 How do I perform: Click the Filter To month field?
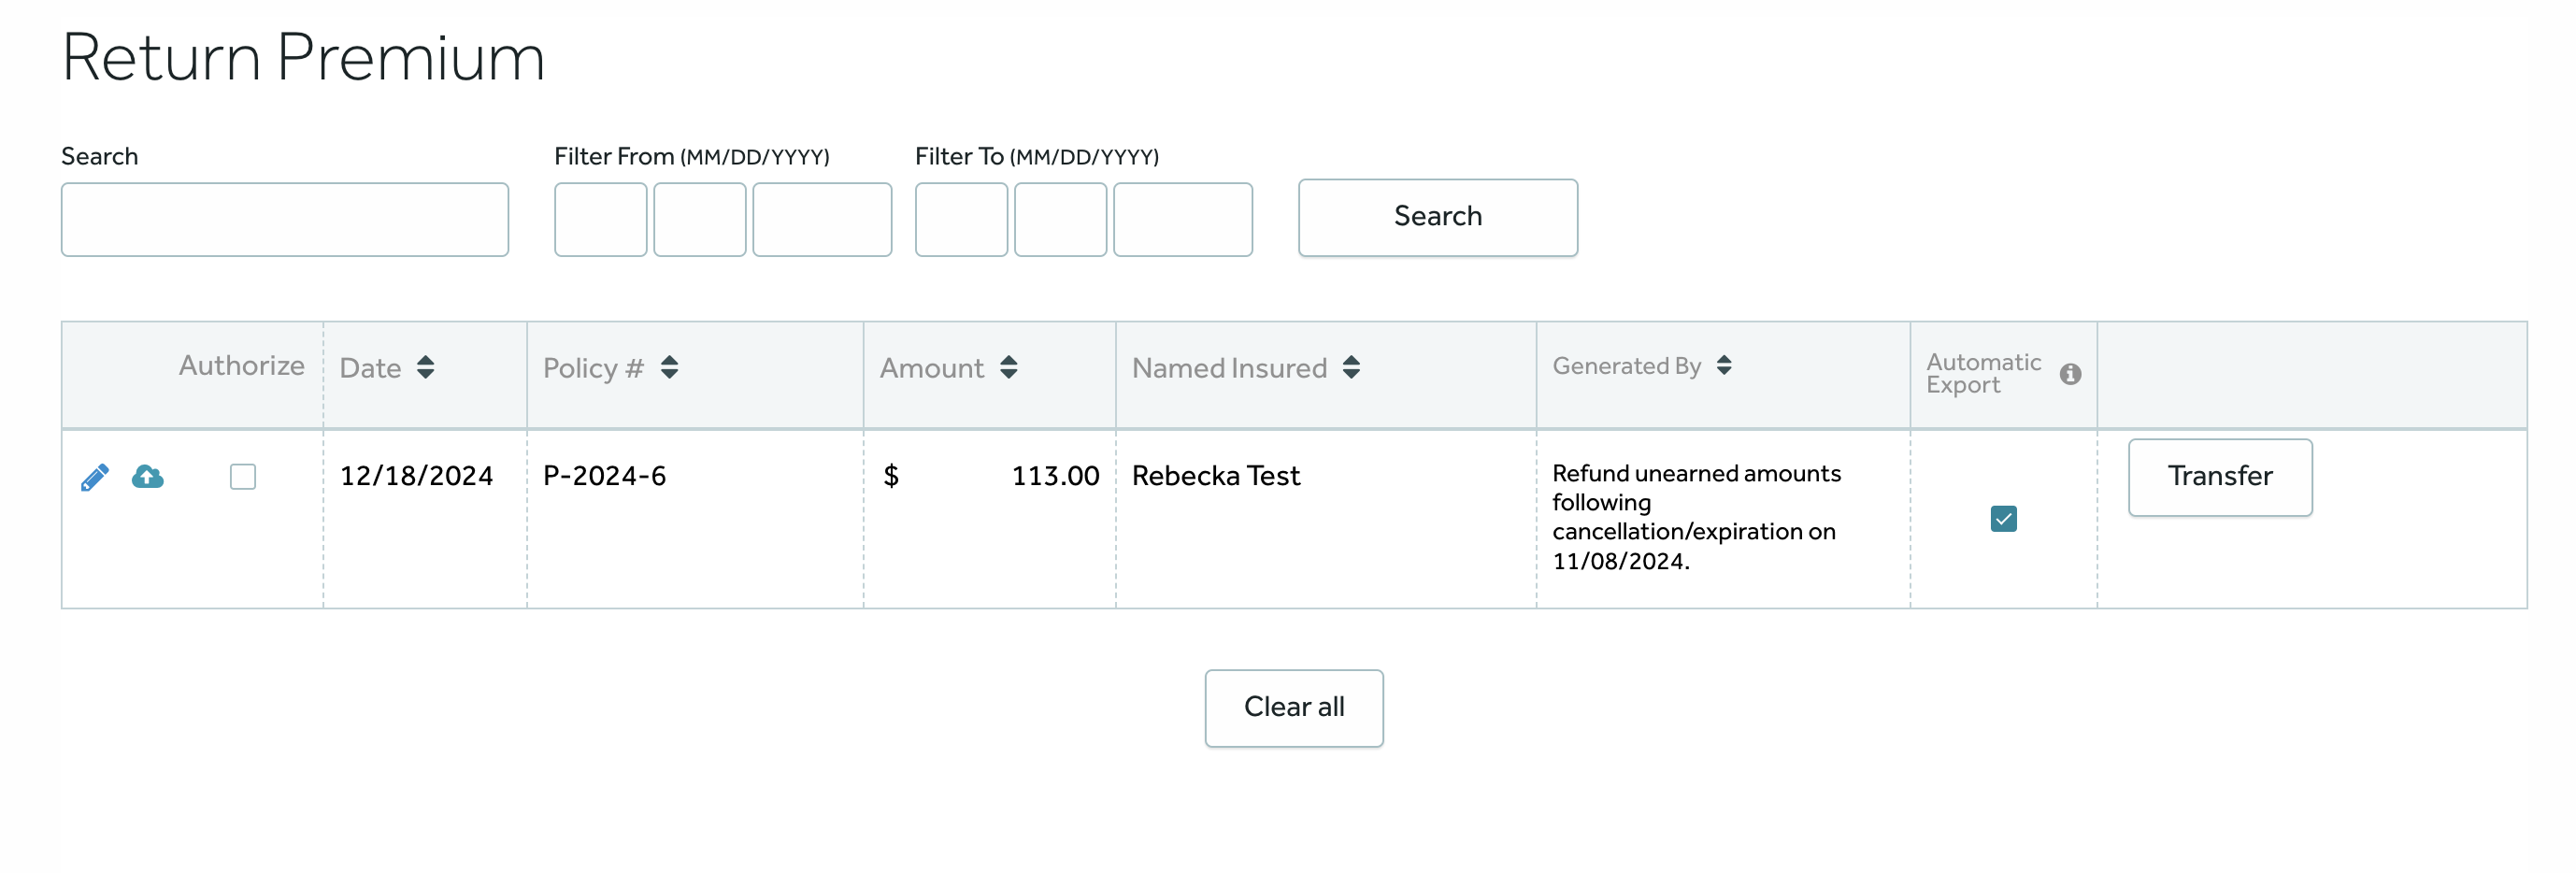pyautogui.click(x=961, y=219)
